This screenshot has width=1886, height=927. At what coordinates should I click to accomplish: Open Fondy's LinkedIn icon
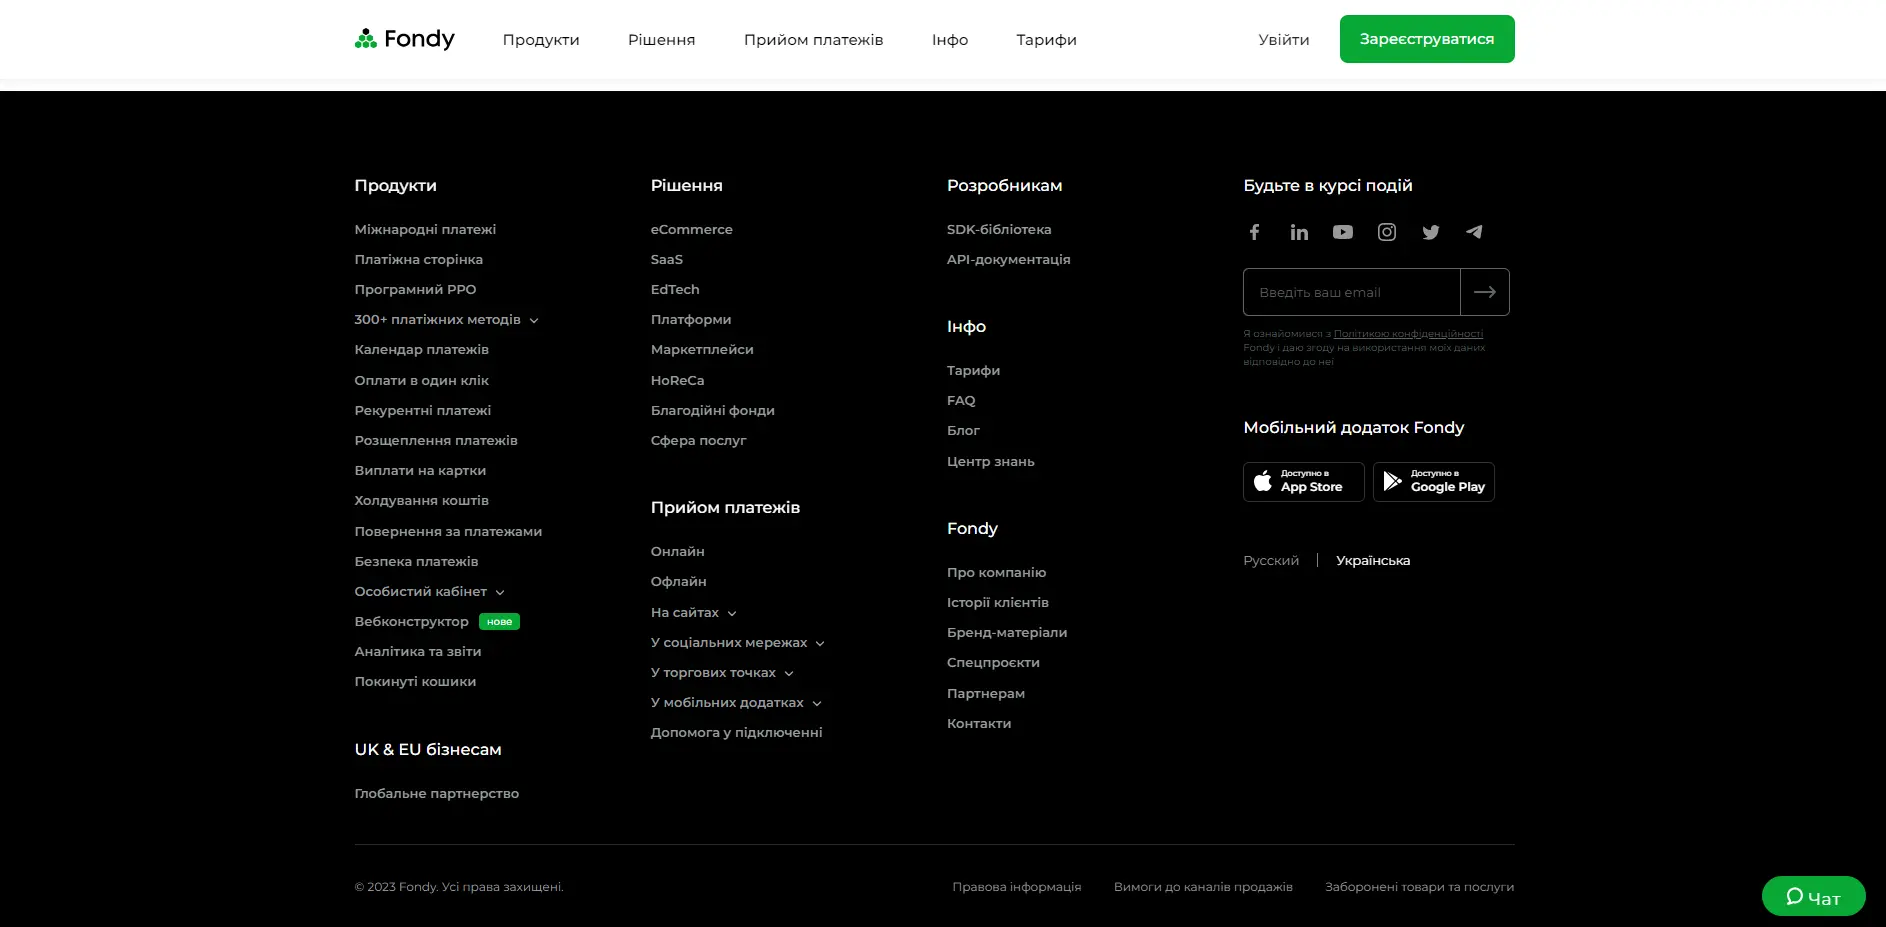pyautogui.click(x=1299, y=232)
